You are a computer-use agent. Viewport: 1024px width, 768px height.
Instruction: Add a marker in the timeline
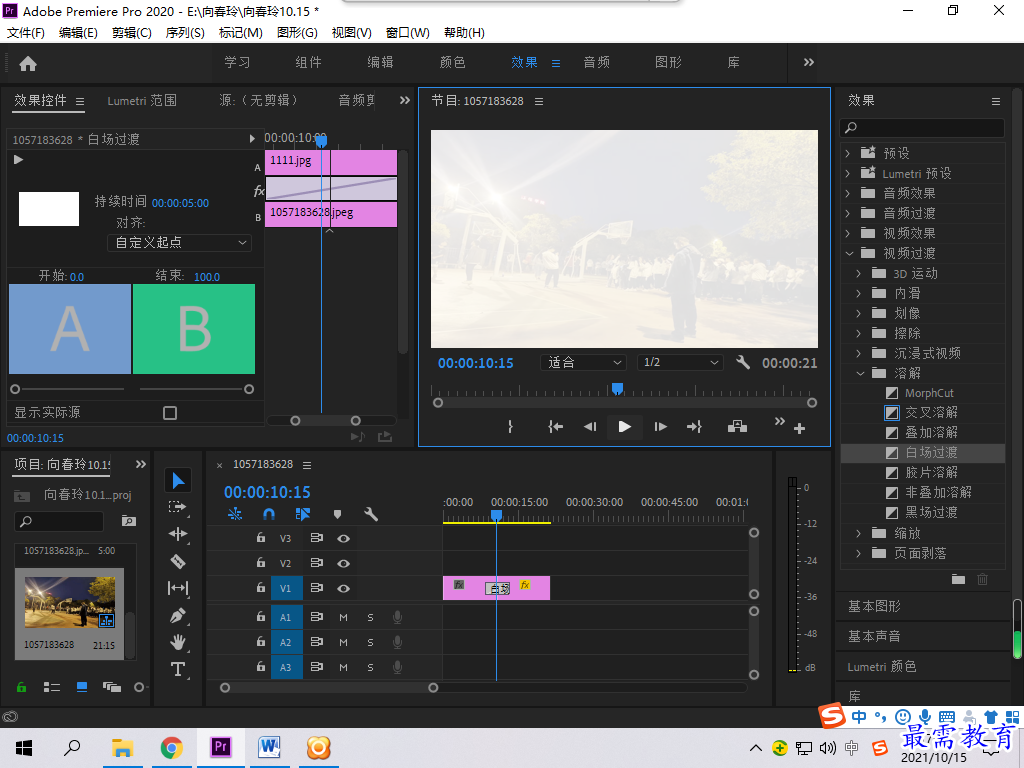[x=337, y=515]
